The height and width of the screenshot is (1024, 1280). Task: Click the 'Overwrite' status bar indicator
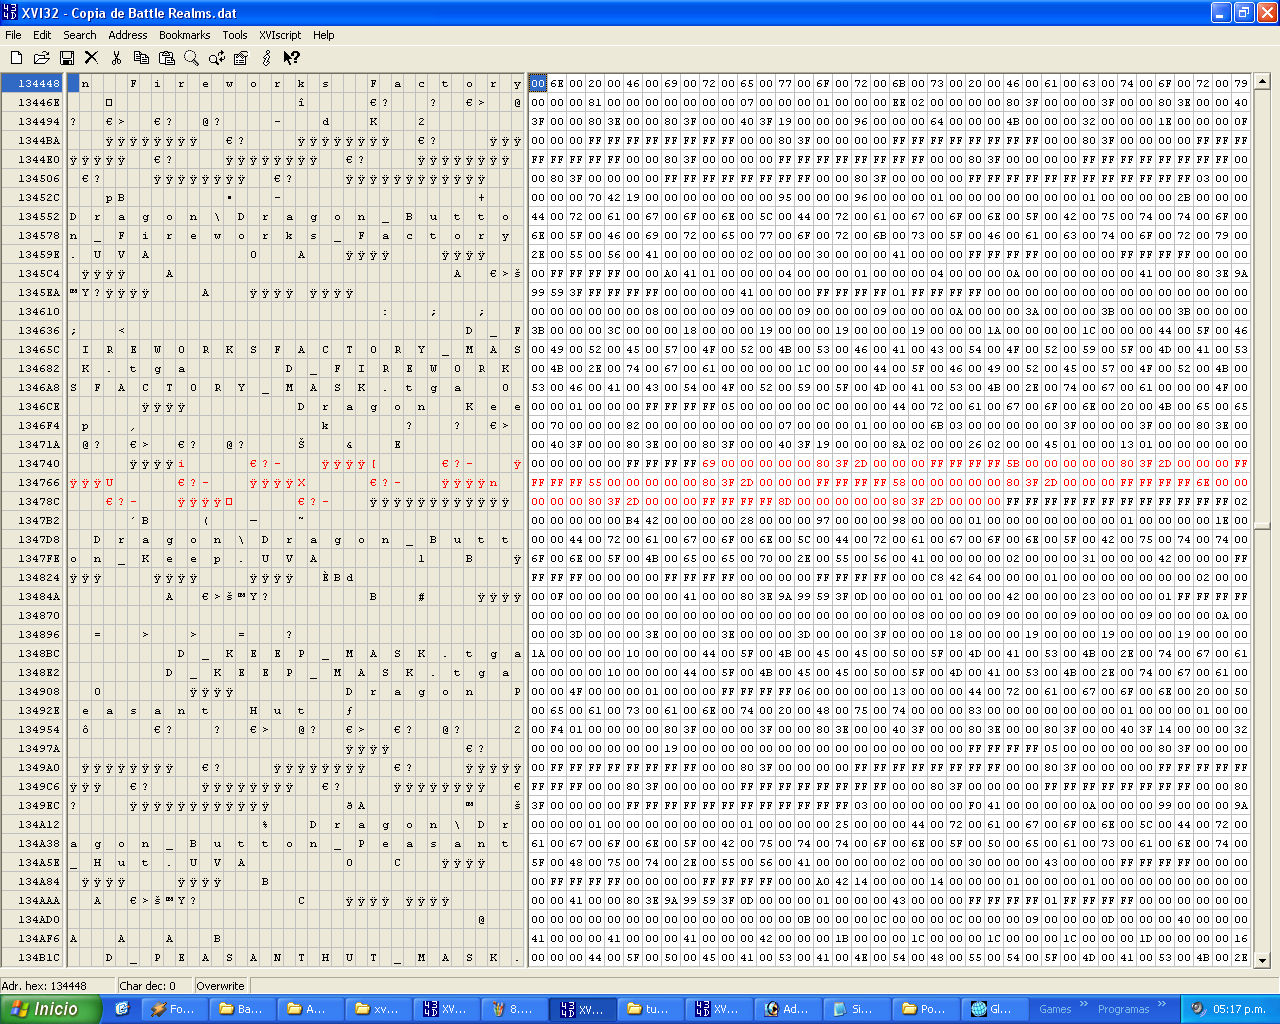(221, 986)
